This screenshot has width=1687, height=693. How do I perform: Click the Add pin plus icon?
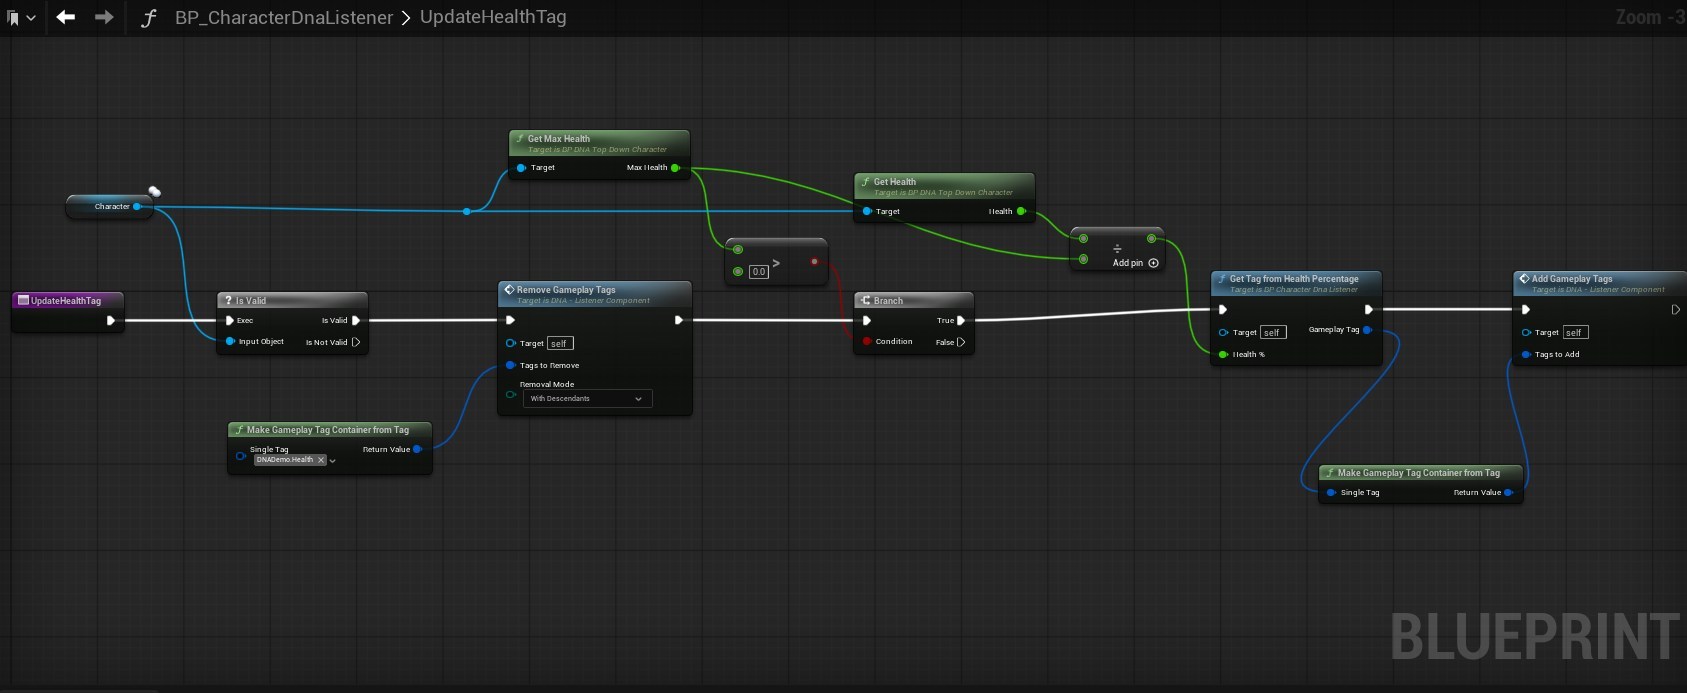coord(1153,263)
